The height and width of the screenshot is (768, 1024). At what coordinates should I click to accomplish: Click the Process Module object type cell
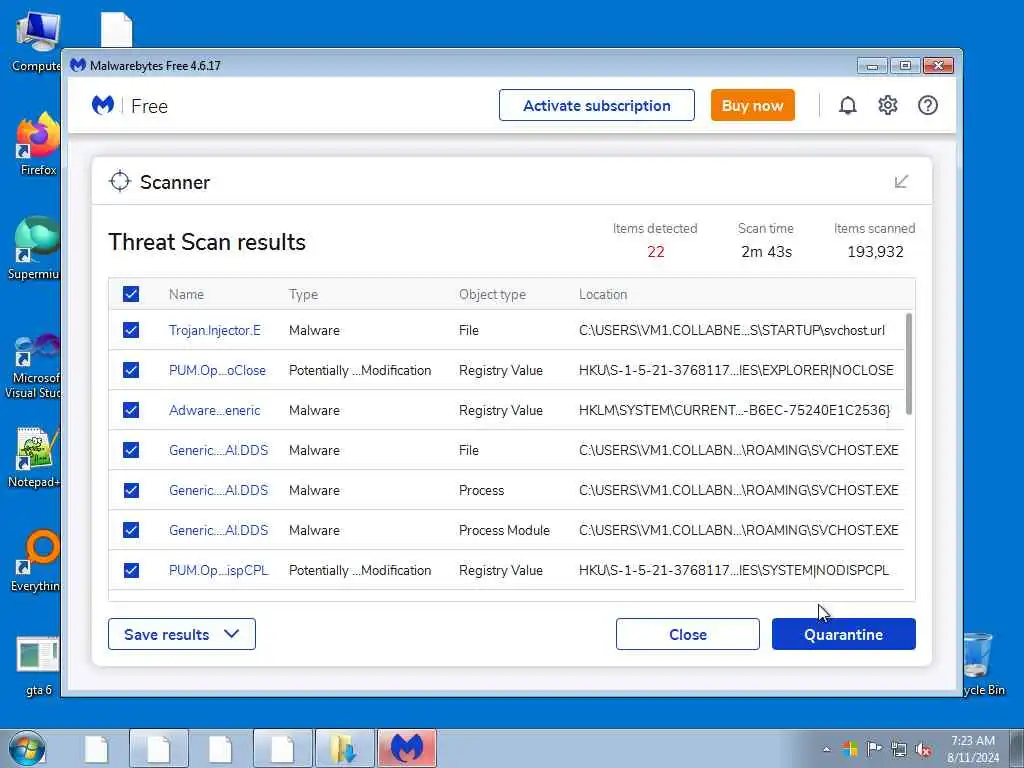pos(504,530)
